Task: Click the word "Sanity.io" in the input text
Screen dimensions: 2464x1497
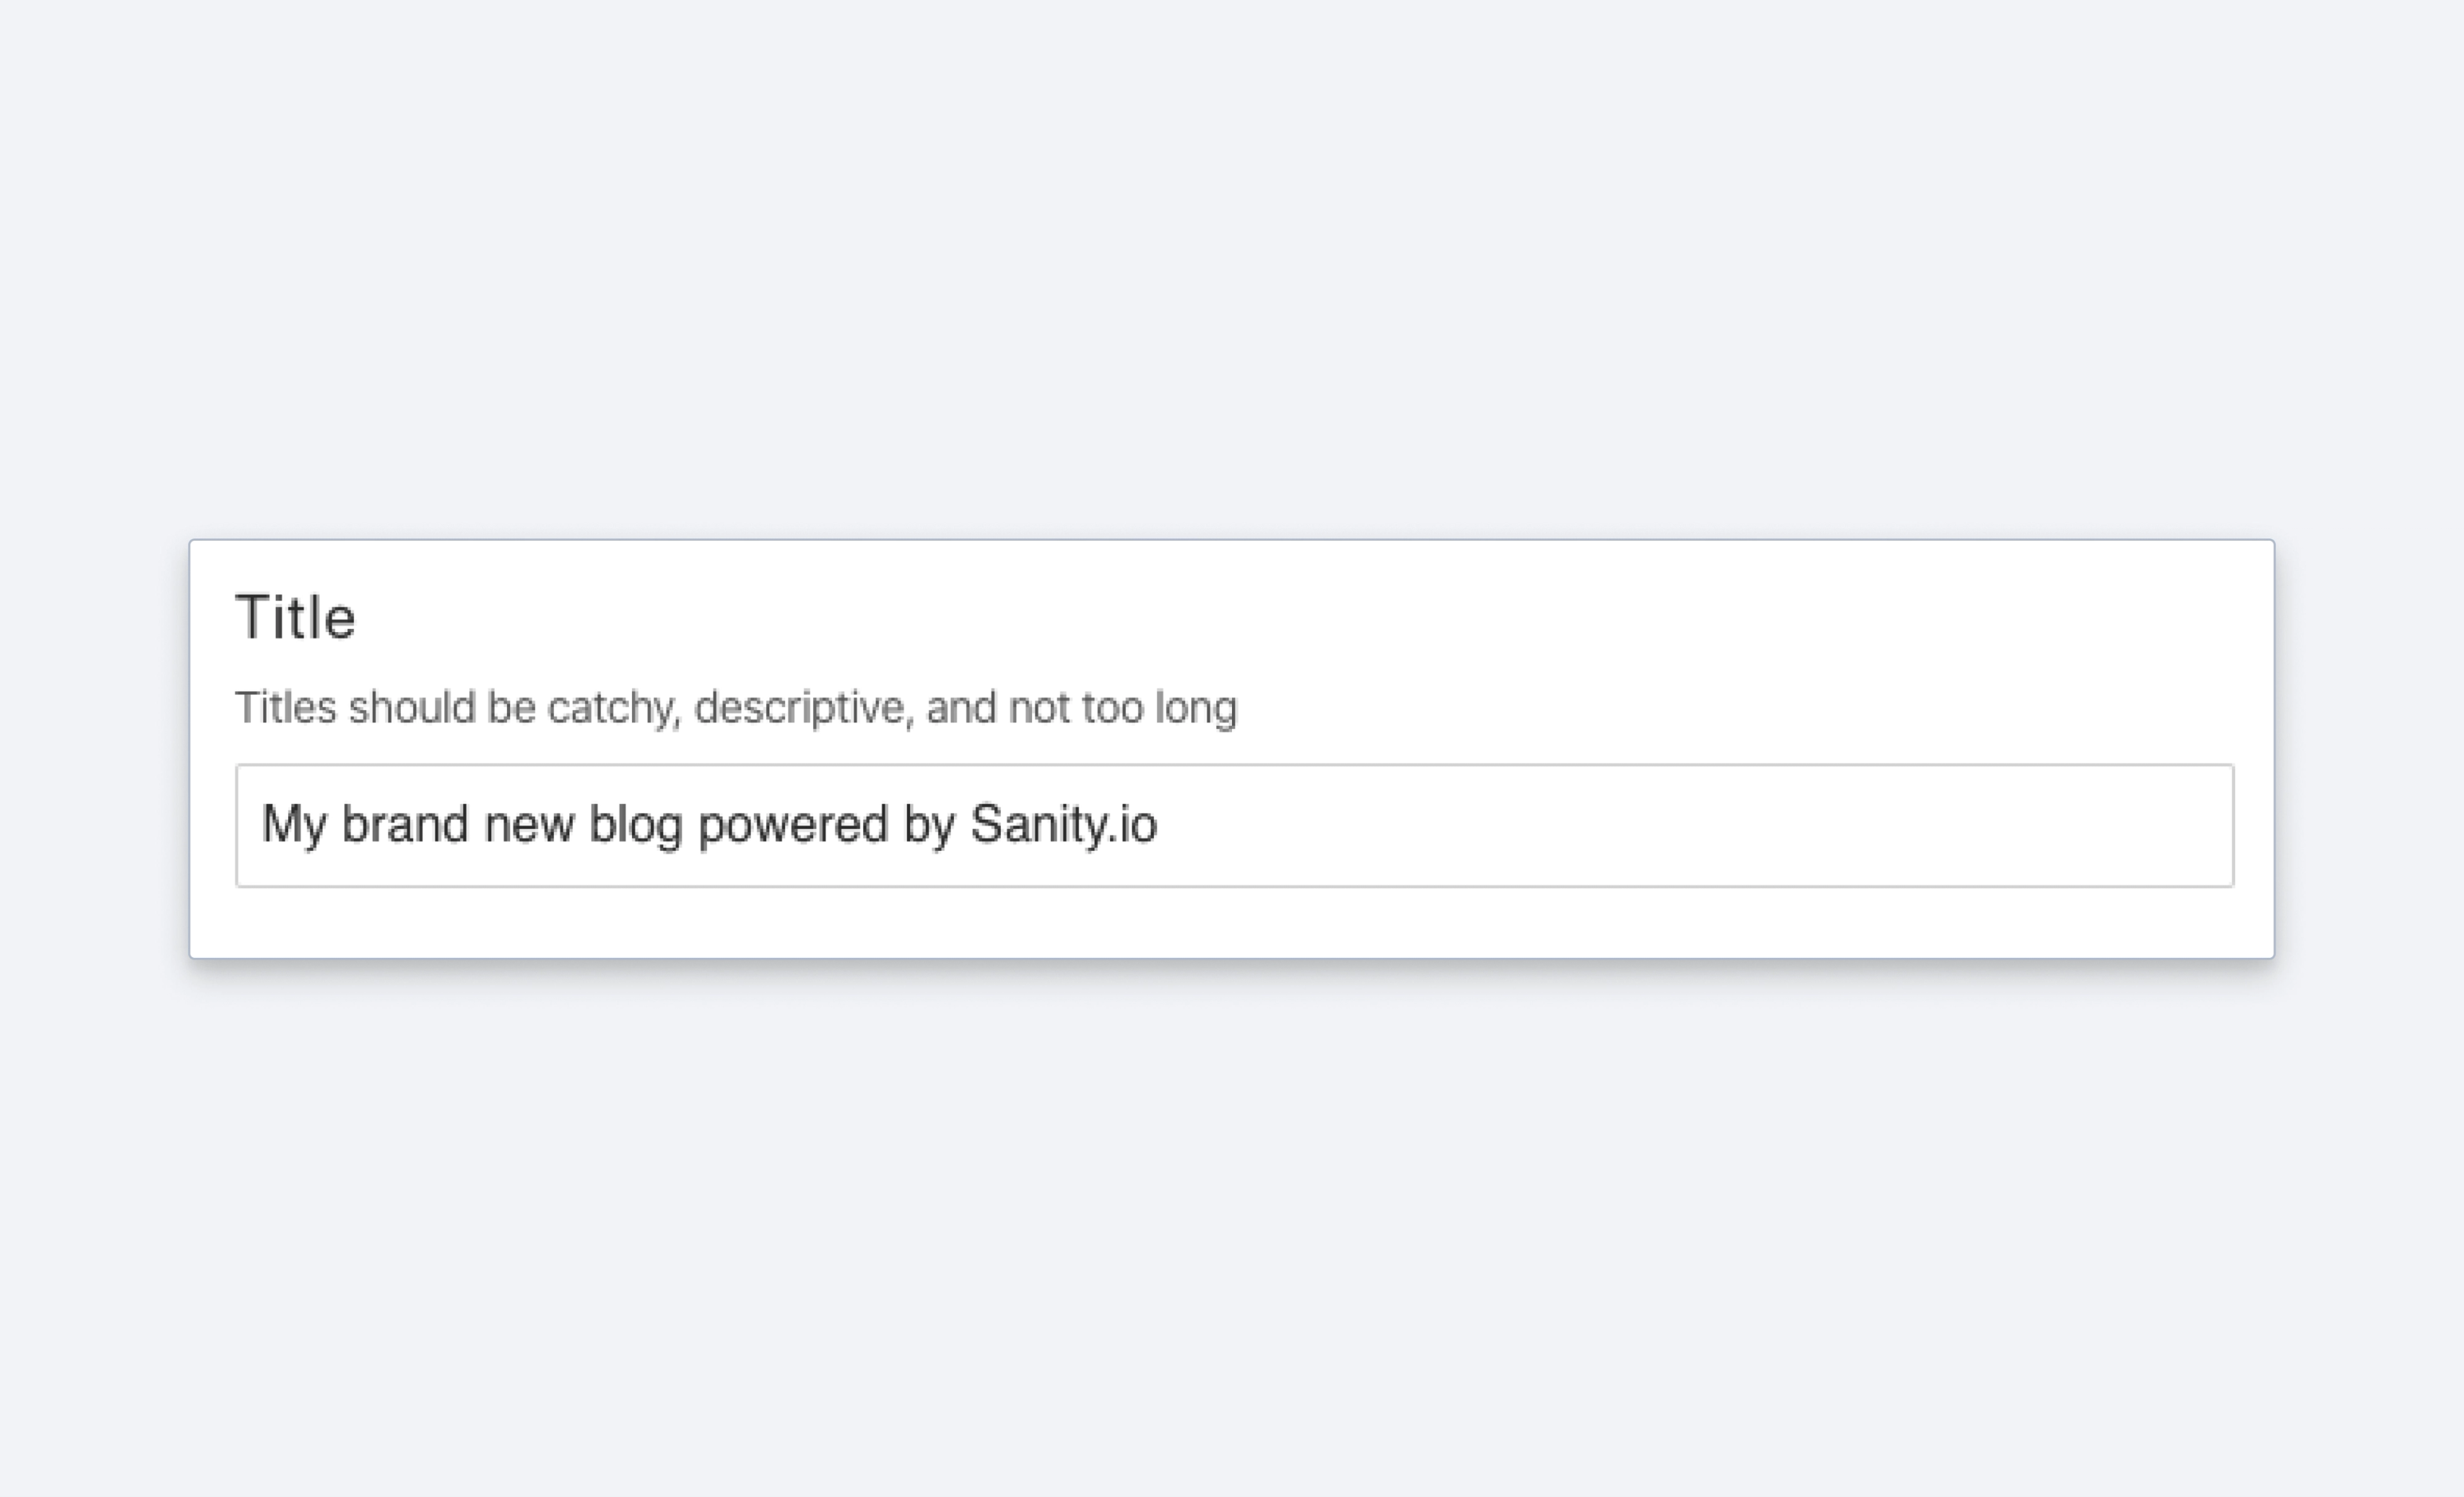Action: pos(1064,825)
